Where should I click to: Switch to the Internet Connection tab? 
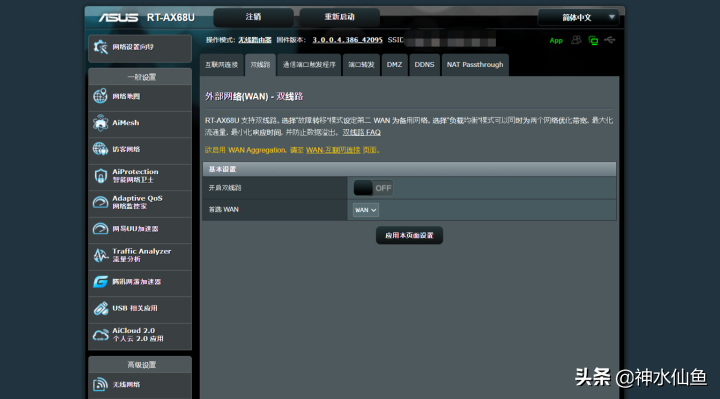[222, 65]
